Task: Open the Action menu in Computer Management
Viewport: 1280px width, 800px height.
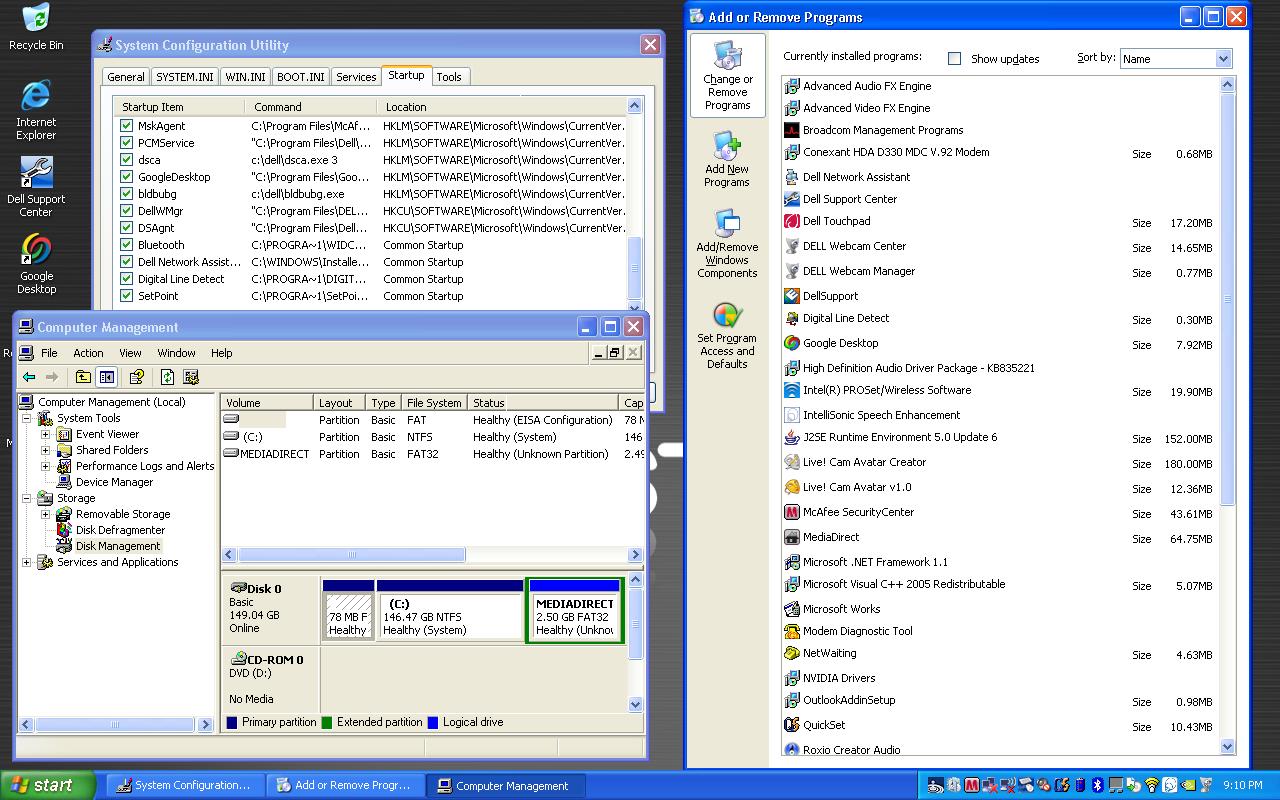Action: (88, 353)
